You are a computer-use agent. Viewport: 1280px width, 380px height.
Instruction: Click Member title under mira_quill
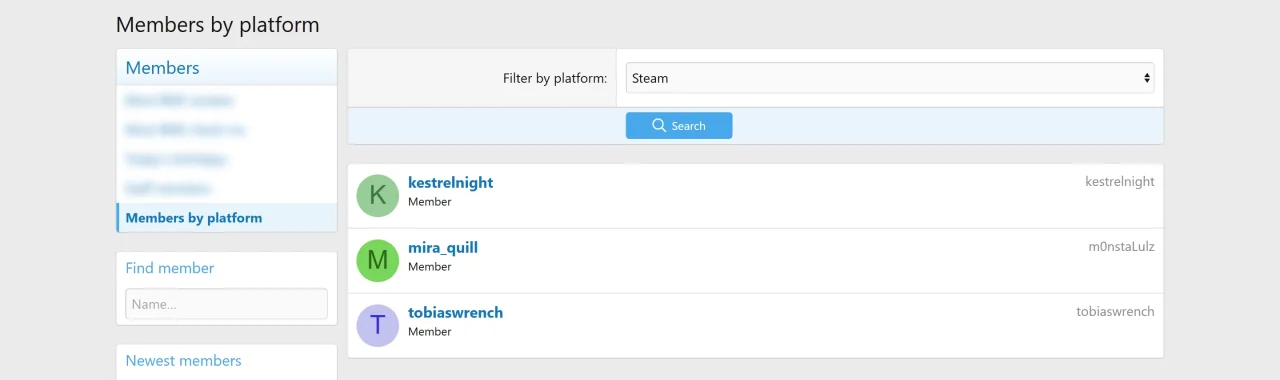point(430,267)
